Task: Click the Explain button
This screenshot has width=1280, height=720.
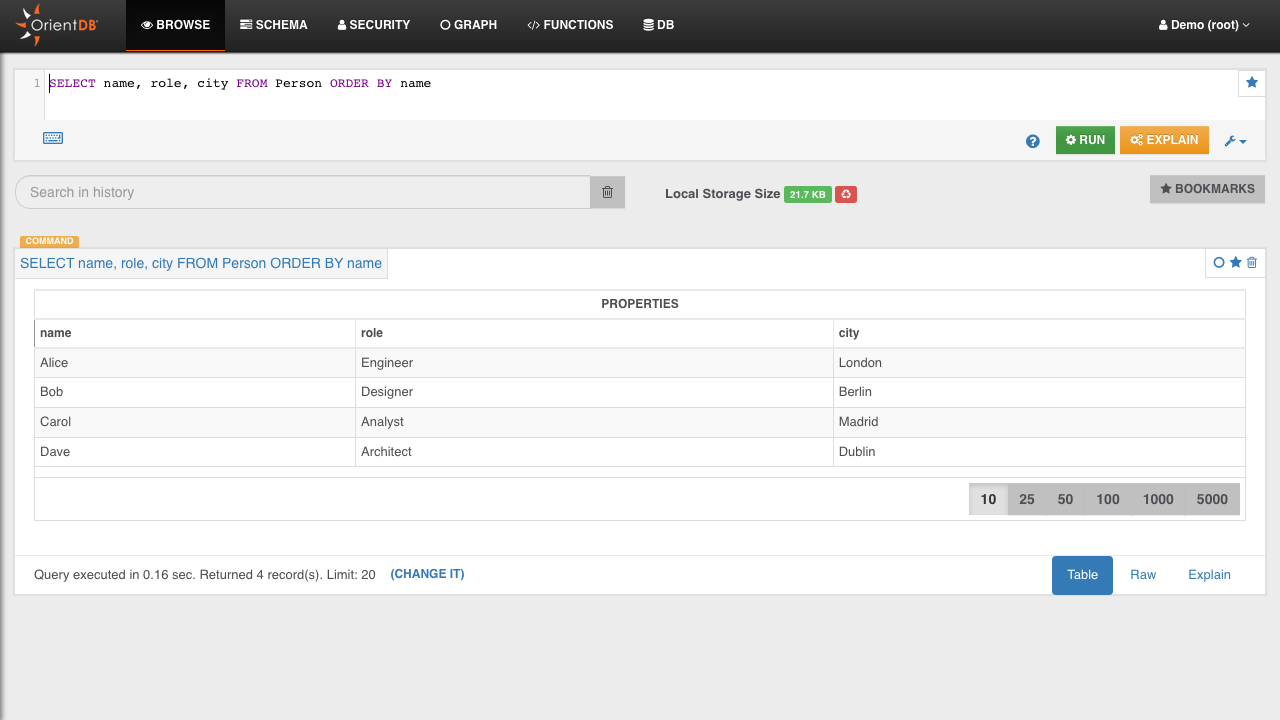Action: point(1164,140)
